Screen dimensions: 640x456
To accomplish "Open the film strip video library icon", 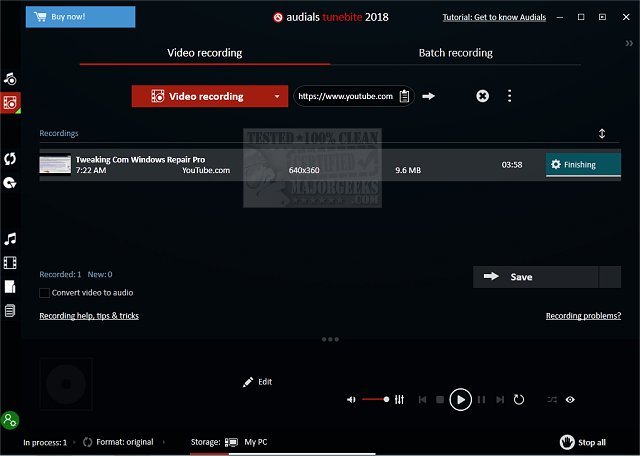I will (x=10, y=262).
